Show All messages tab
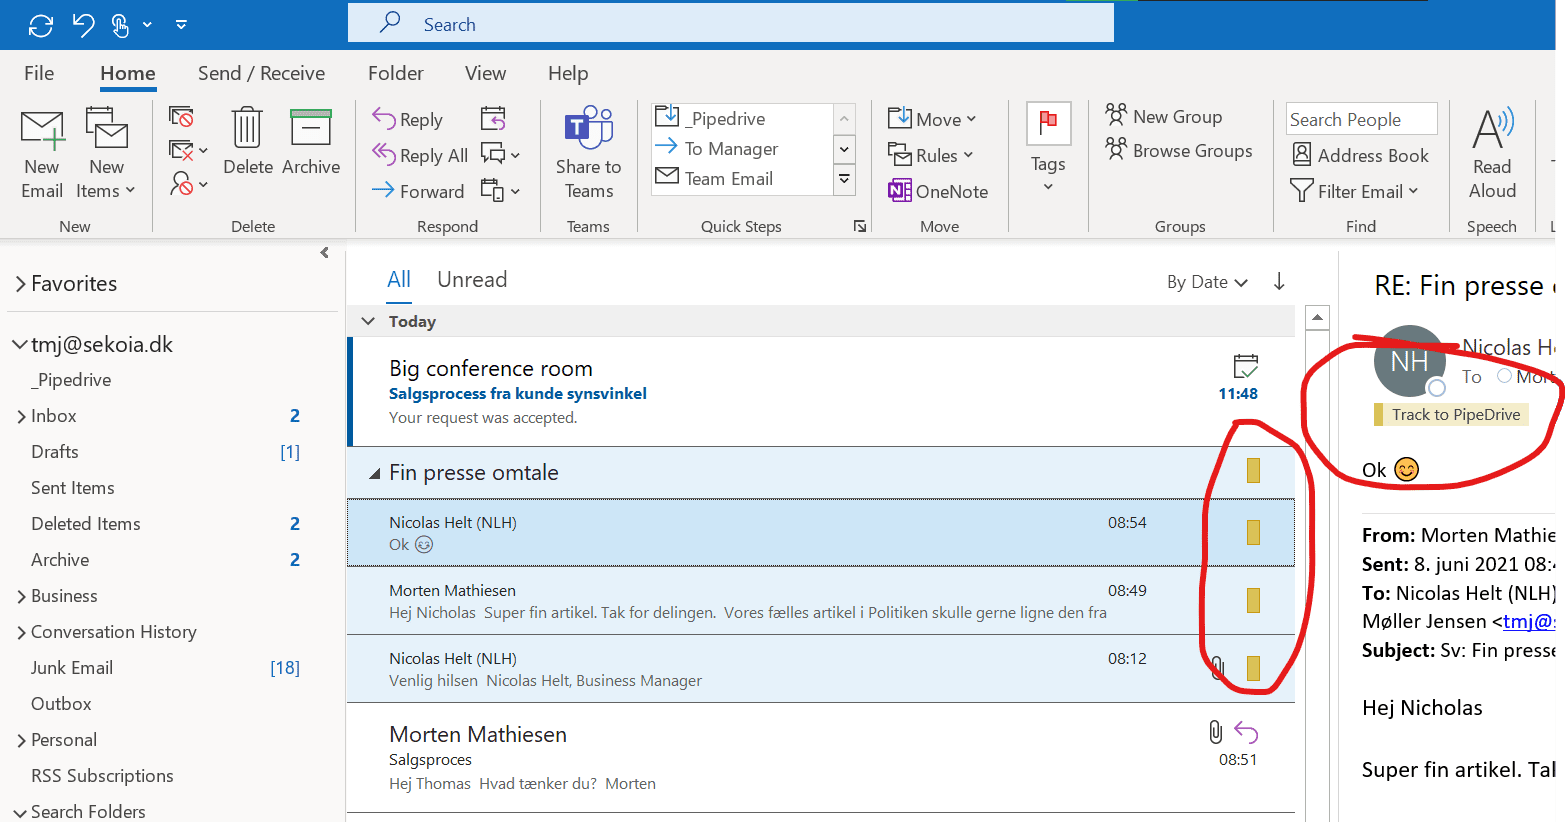Screen dimensions: 1566x822 (399, 280)
